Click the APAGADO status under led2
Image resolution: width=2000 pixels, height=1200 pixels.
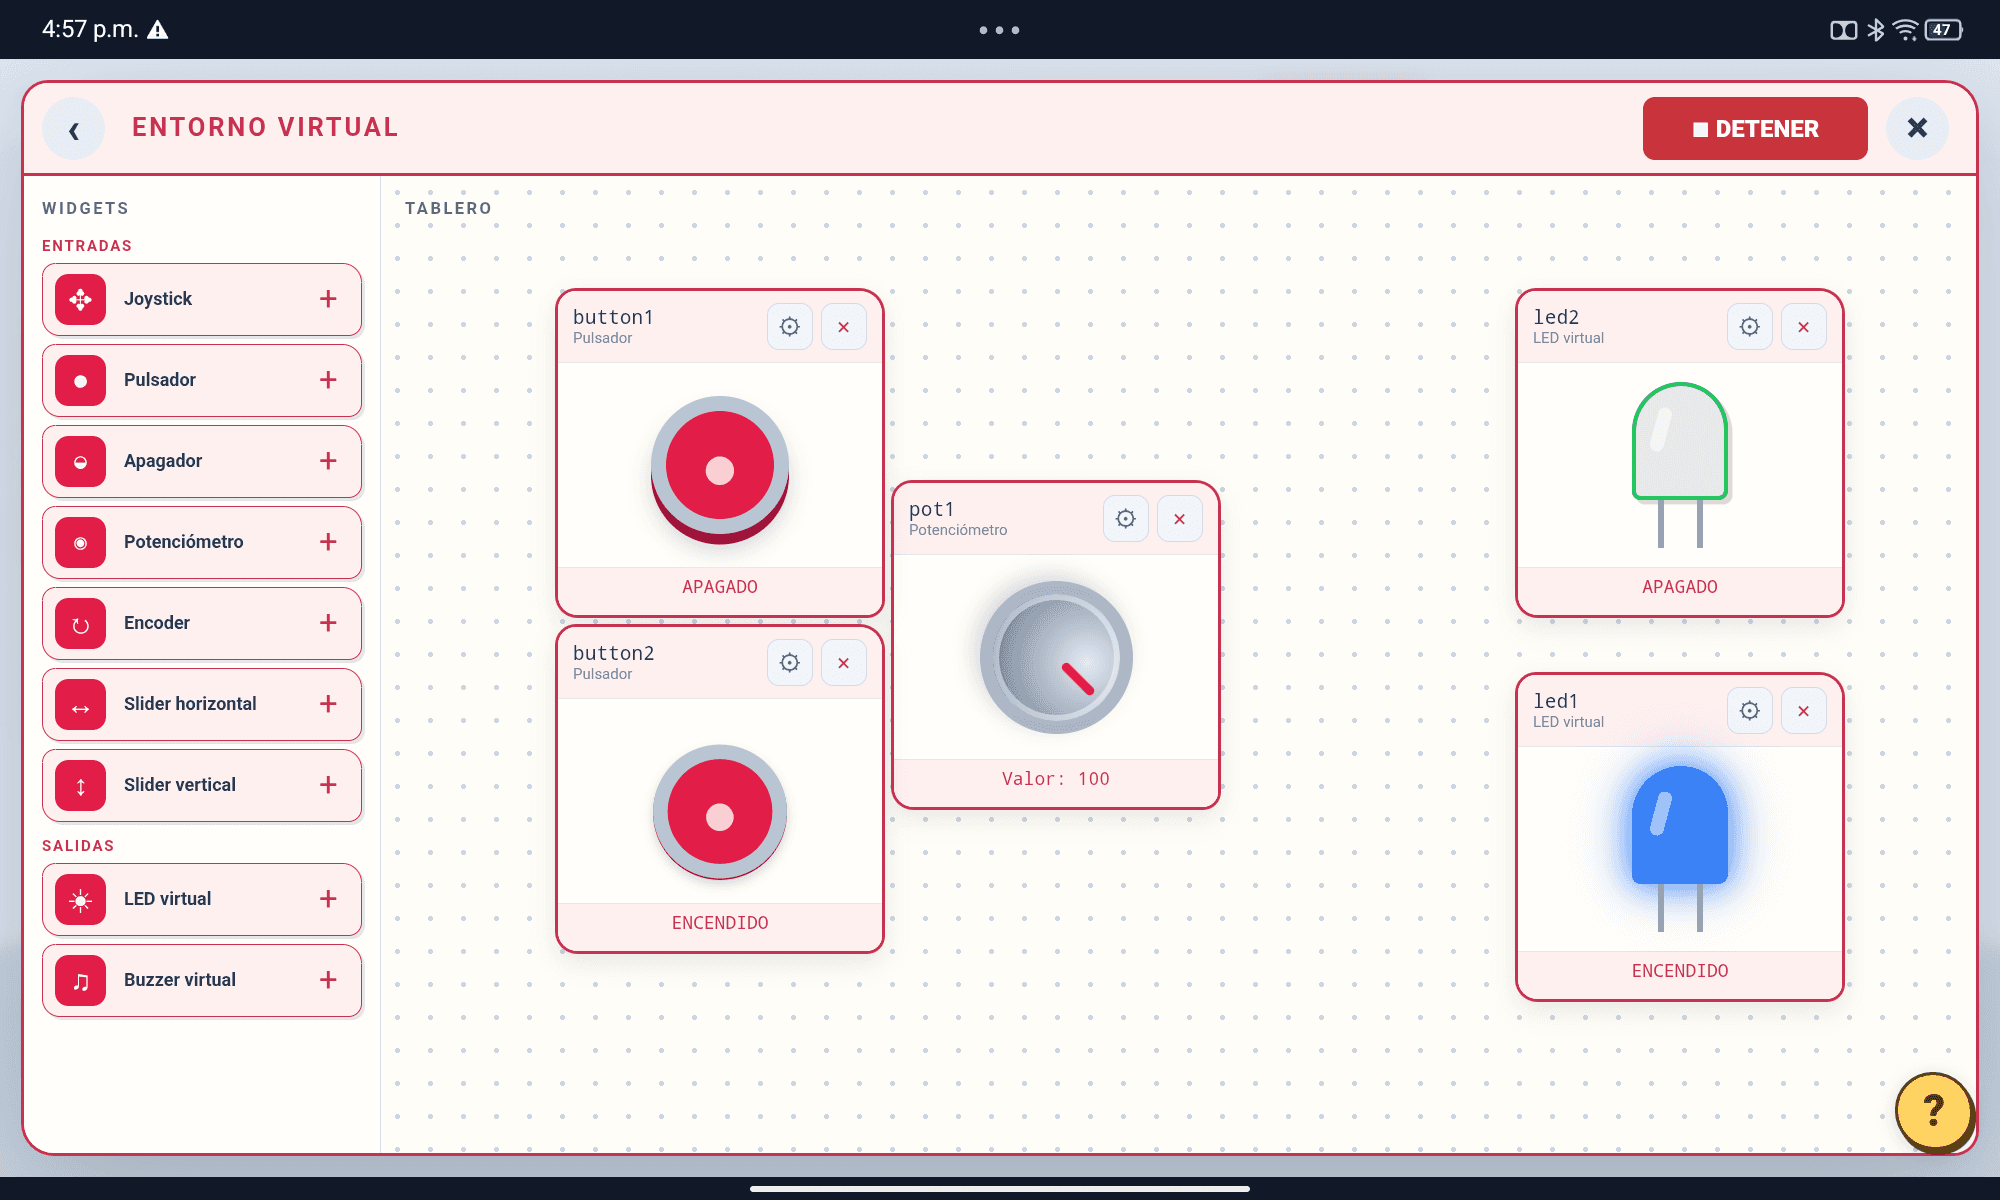(1680, 587)
